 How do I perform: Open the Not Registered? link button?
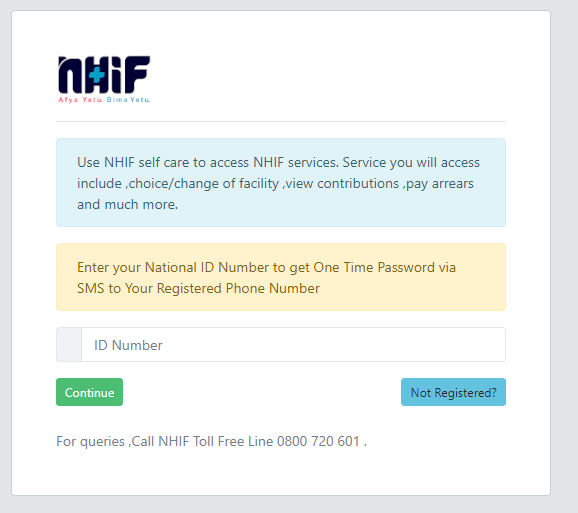(x=453, y=392)
